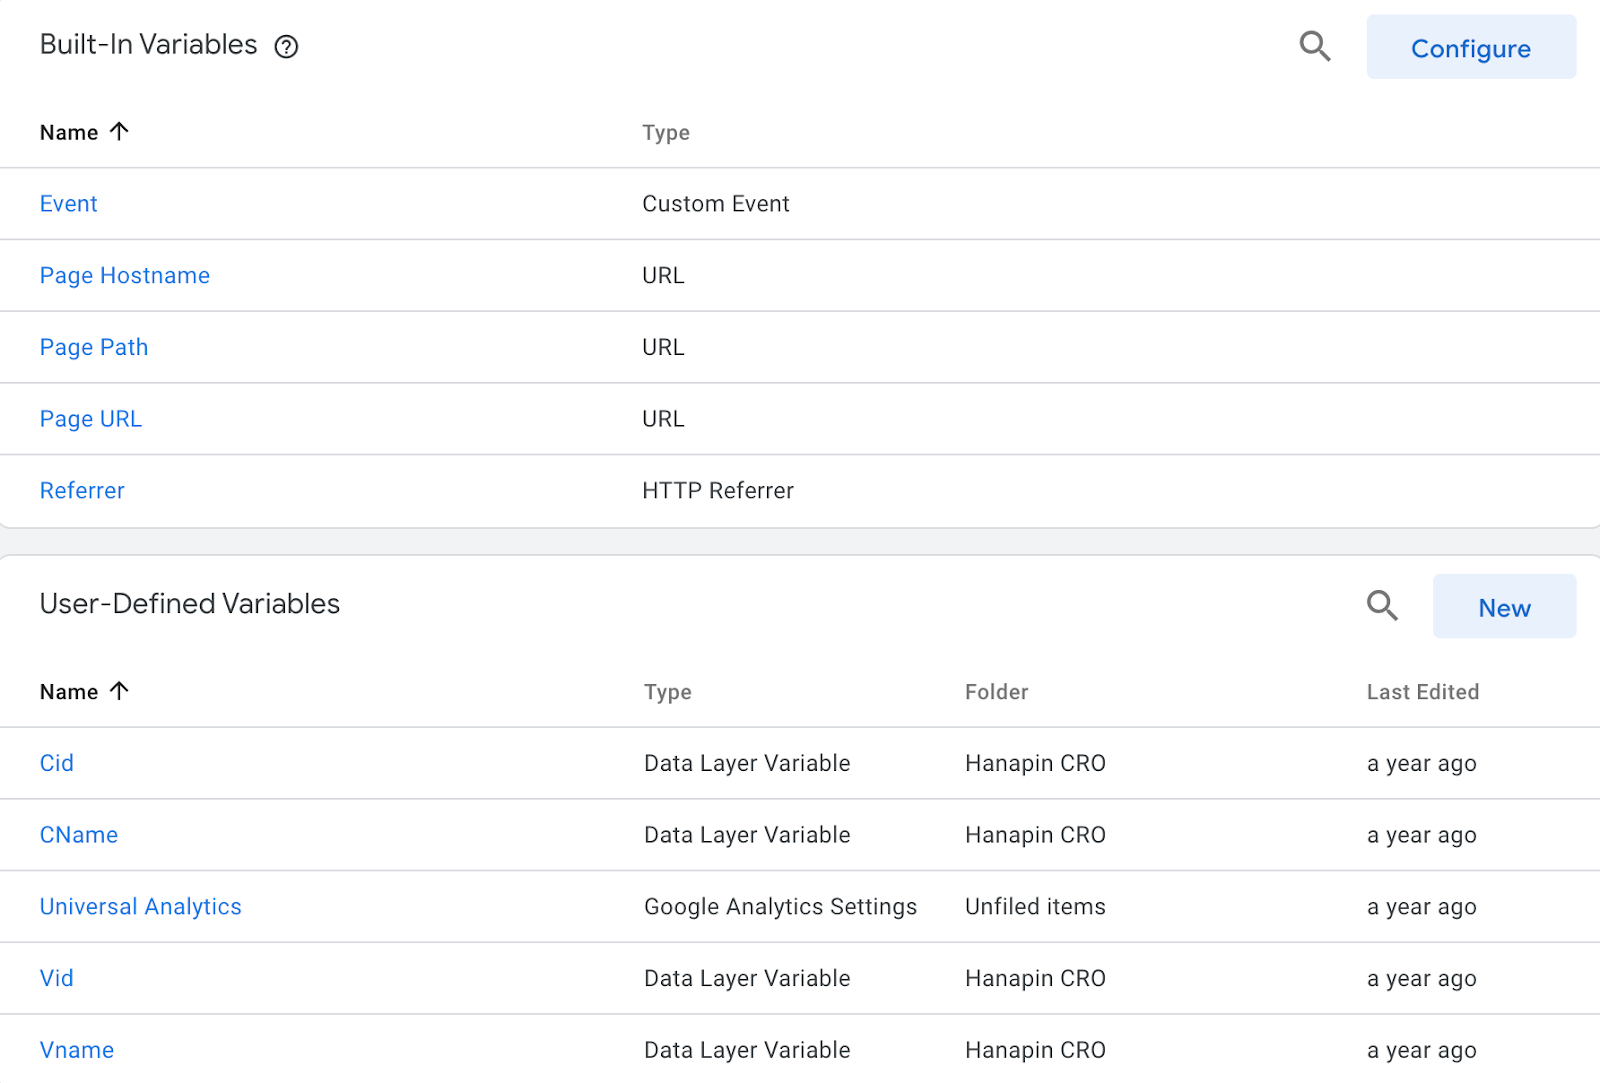Screen dimensions: 1600x1083
Task: Open the Page URL variable
Action: coord(91,419)
